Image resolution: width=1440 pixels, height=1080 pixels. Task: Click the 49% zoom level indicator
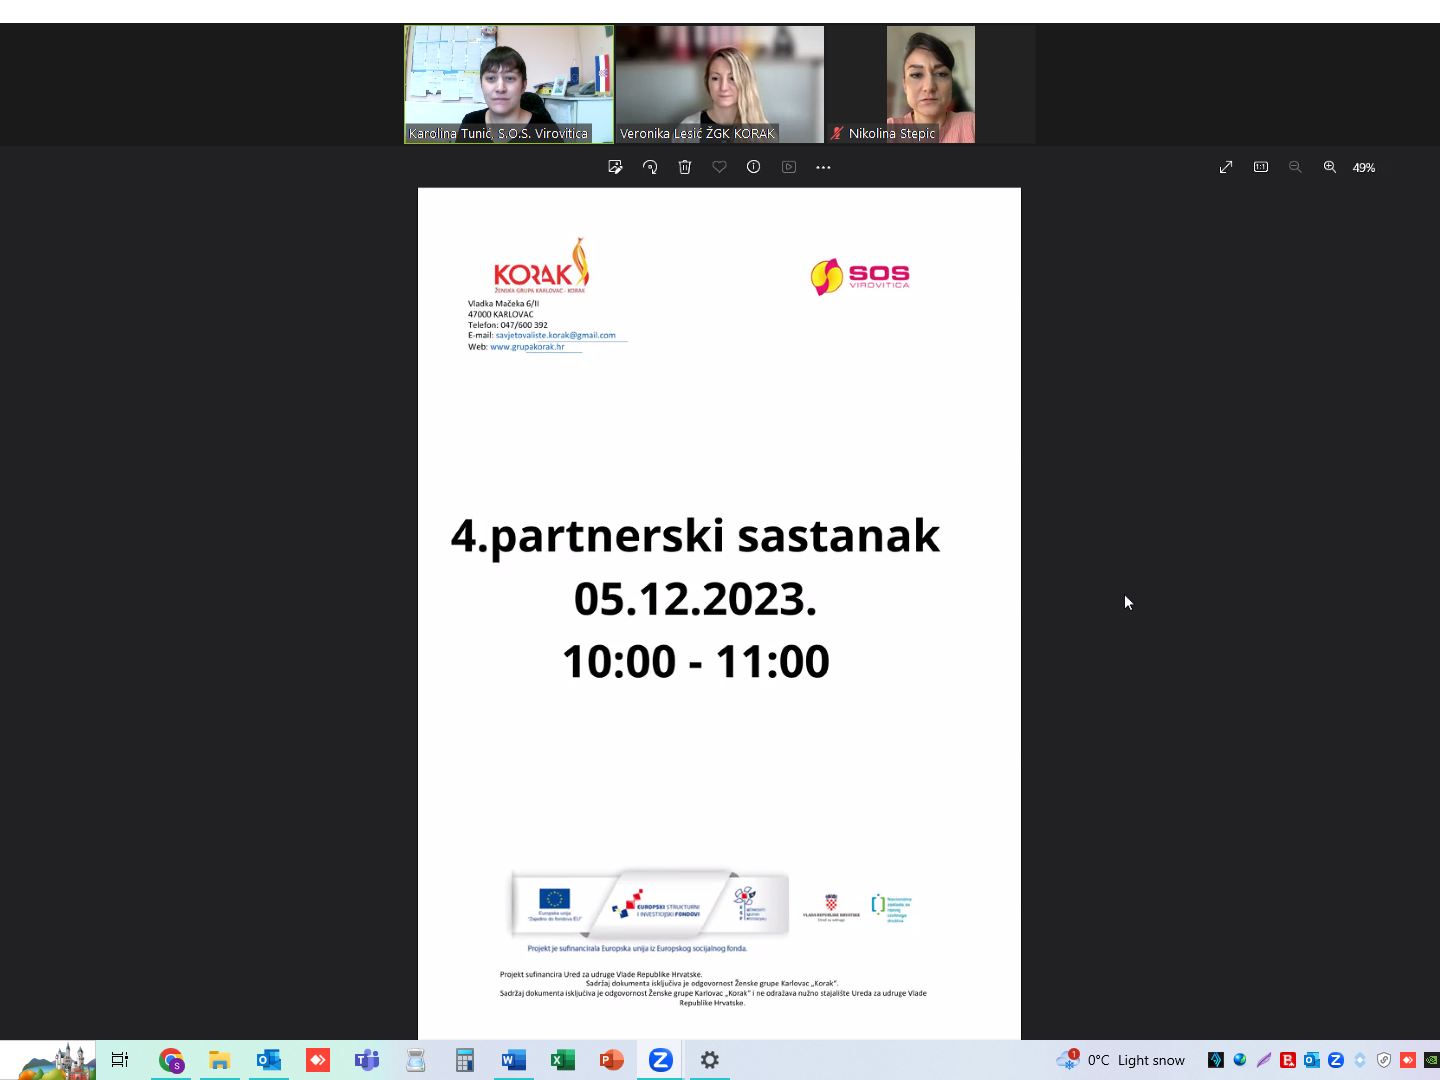(x=1364, y=168)
